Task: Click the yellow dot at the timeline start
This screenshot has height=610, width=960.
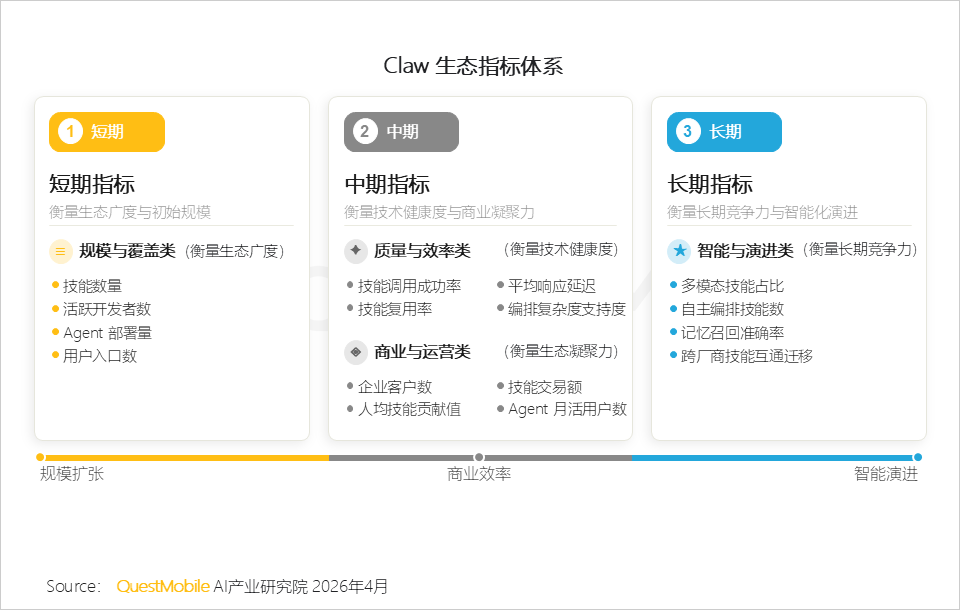Action: pyautogui.click(x=38, y=457)
